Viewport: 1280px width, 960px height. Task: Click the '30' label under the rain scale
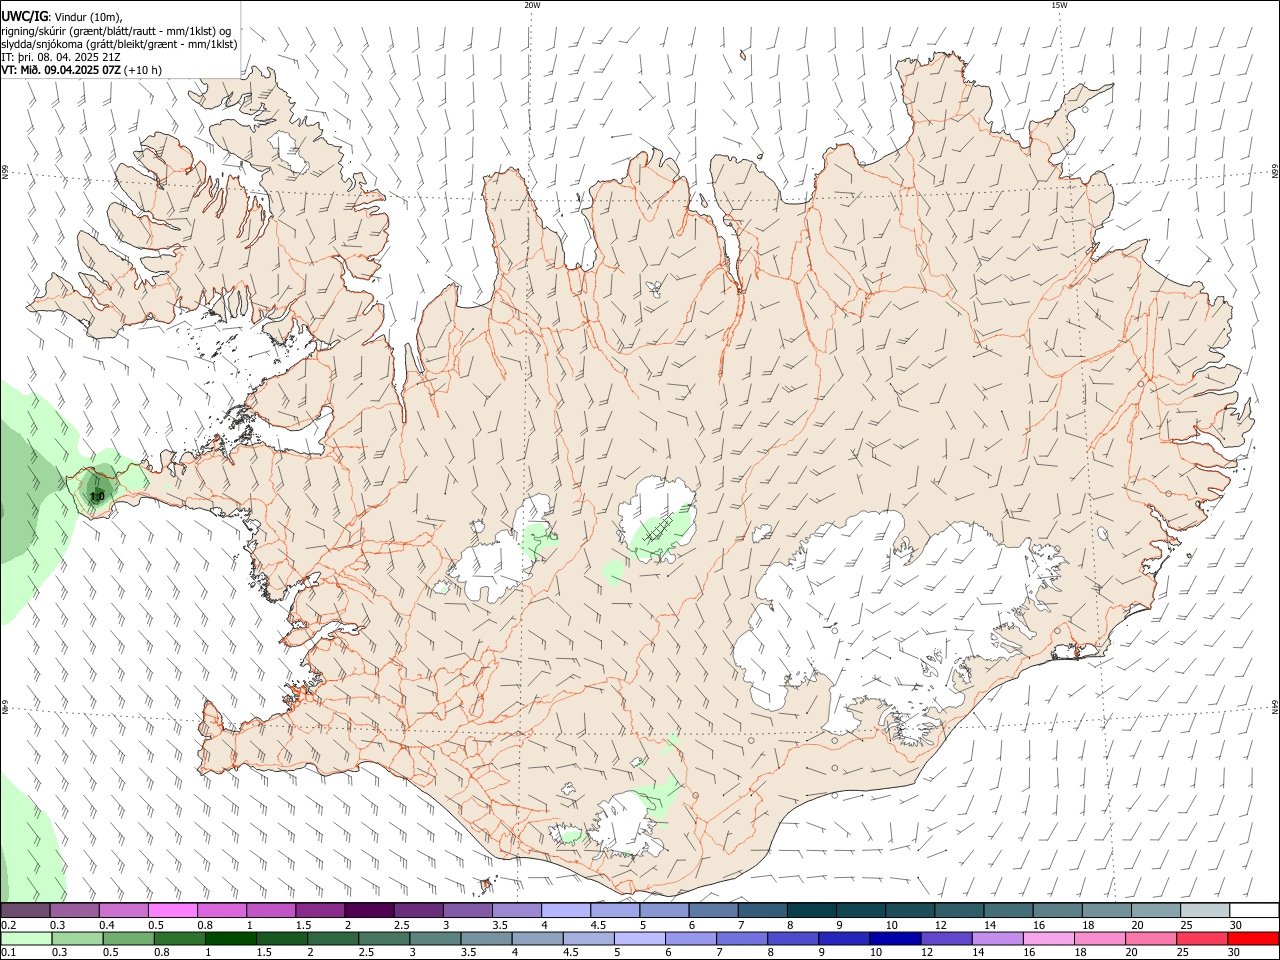coord(1234,953)
